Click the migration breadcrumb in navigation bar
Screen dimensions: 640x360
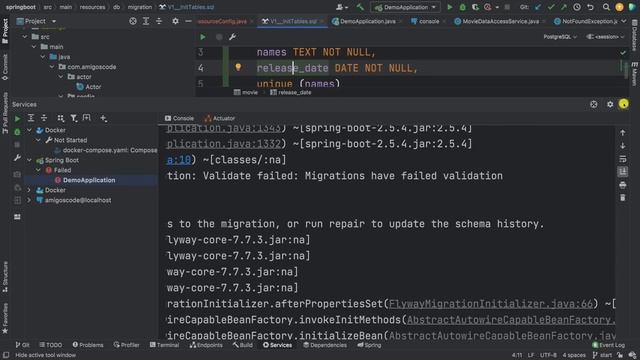pyautogui.click(x=140, y=7)
